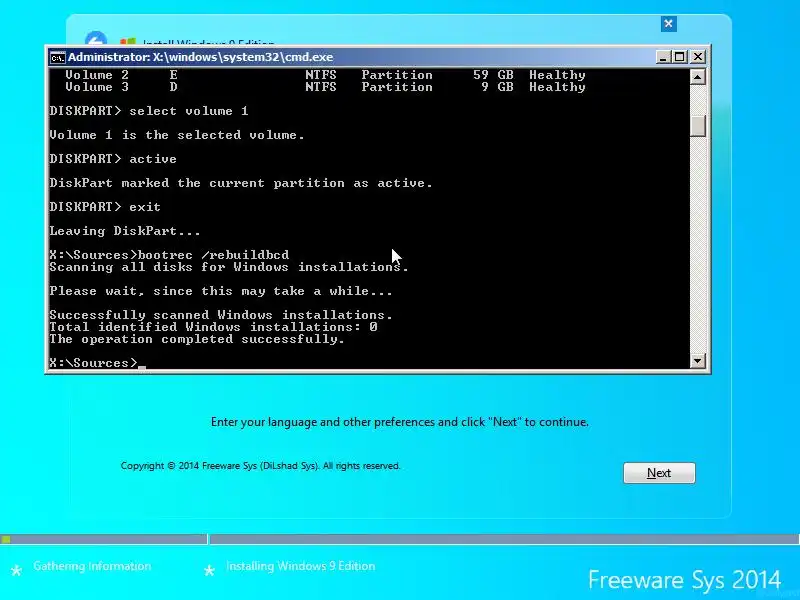Click 'Successfully scanned Windows installations.' line
Viewport: 800px width, 600px height.
(221, 315)
